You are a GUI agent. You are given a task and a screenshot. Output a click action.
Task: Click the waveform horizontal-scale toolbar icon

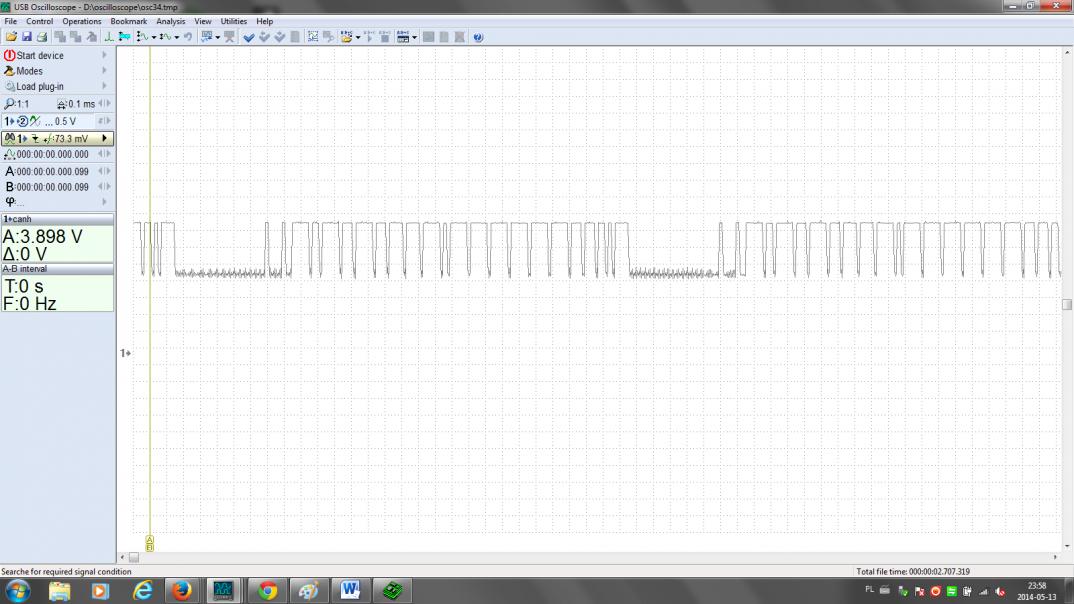165,37
